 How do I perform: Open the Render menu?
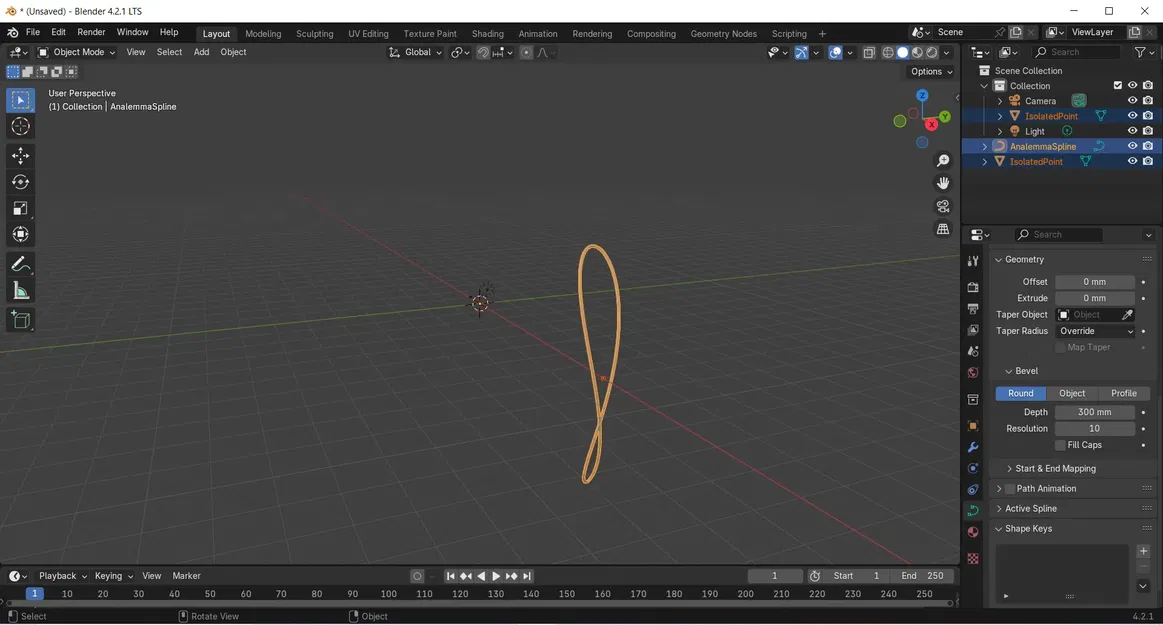tap(91, 32)
